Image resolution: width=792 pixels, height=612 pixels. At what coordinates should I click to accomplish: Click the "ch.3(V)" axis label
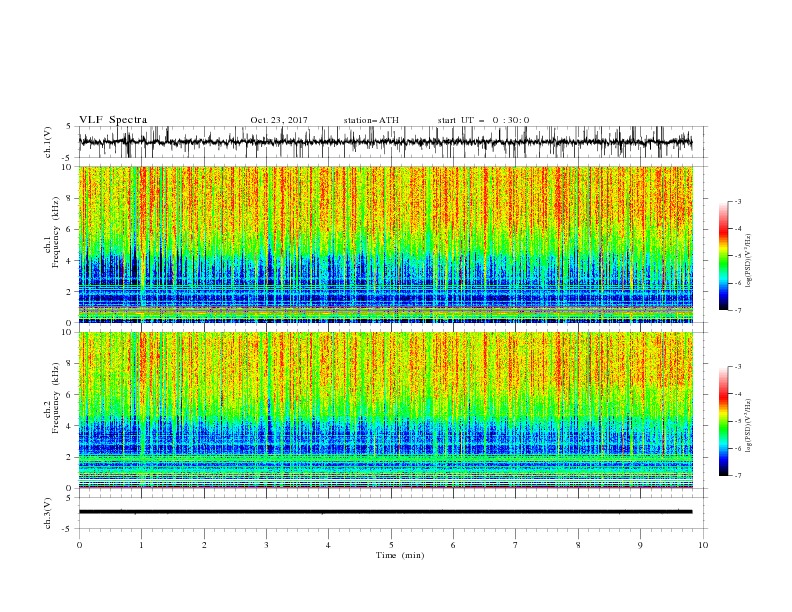point(48,513)
